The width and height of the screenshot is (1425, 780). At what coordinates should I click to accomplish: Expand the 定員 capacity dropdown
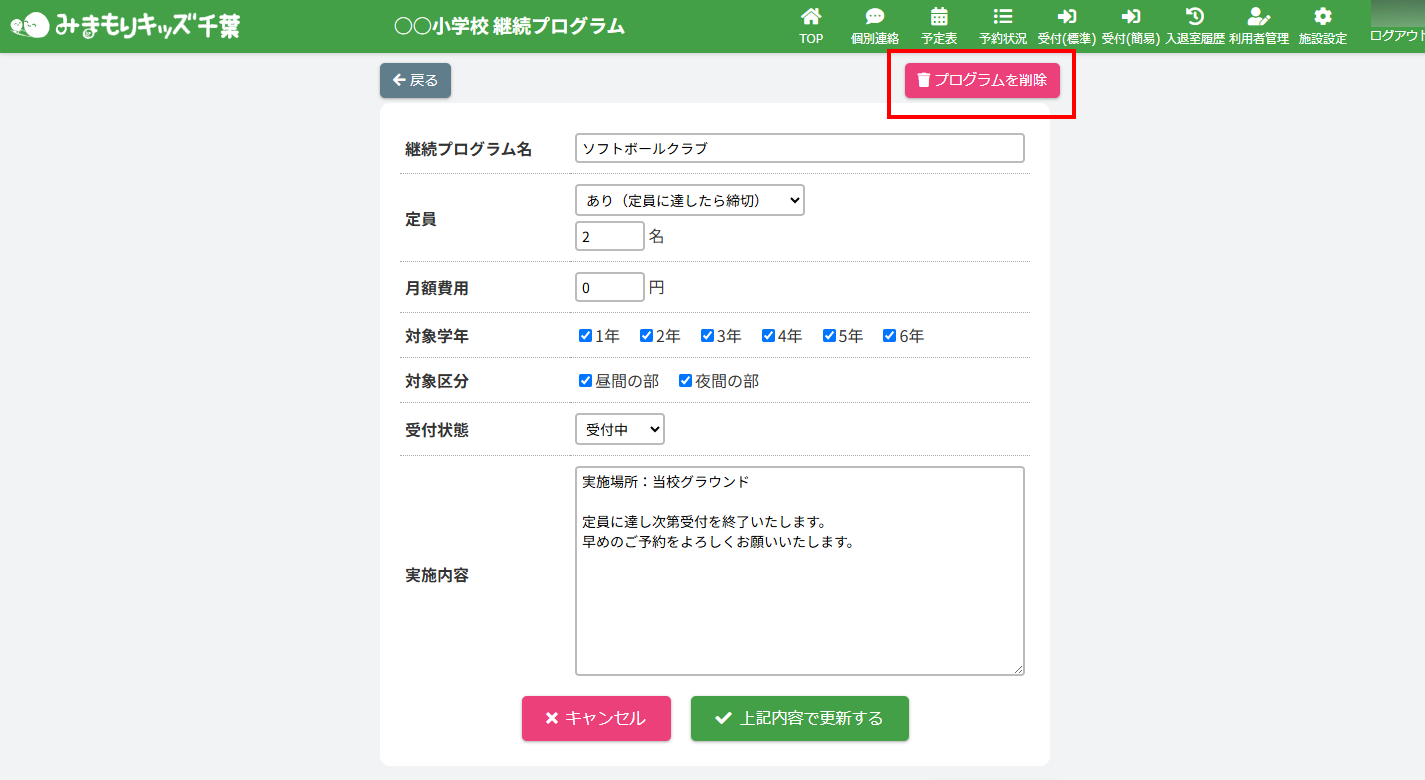[x=689, y=200]
